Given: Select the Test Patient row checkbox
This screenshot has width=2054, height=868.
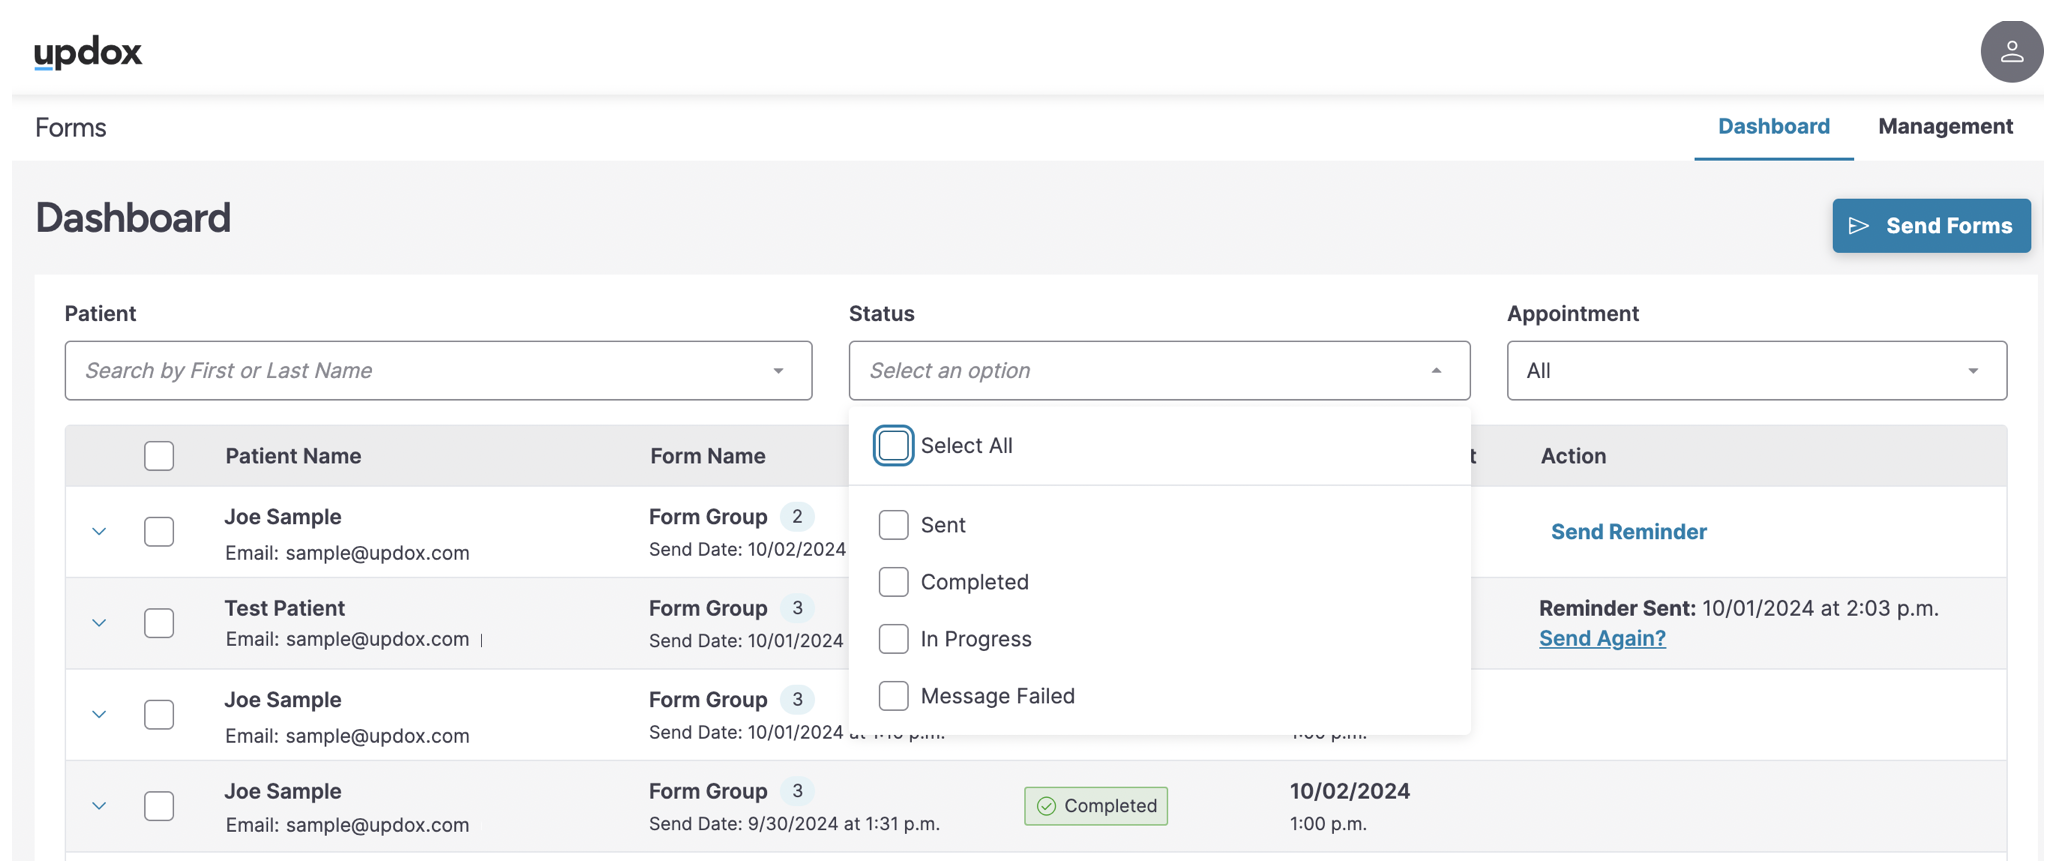Looking at the screenshot, I should click(x=159, y=623).
